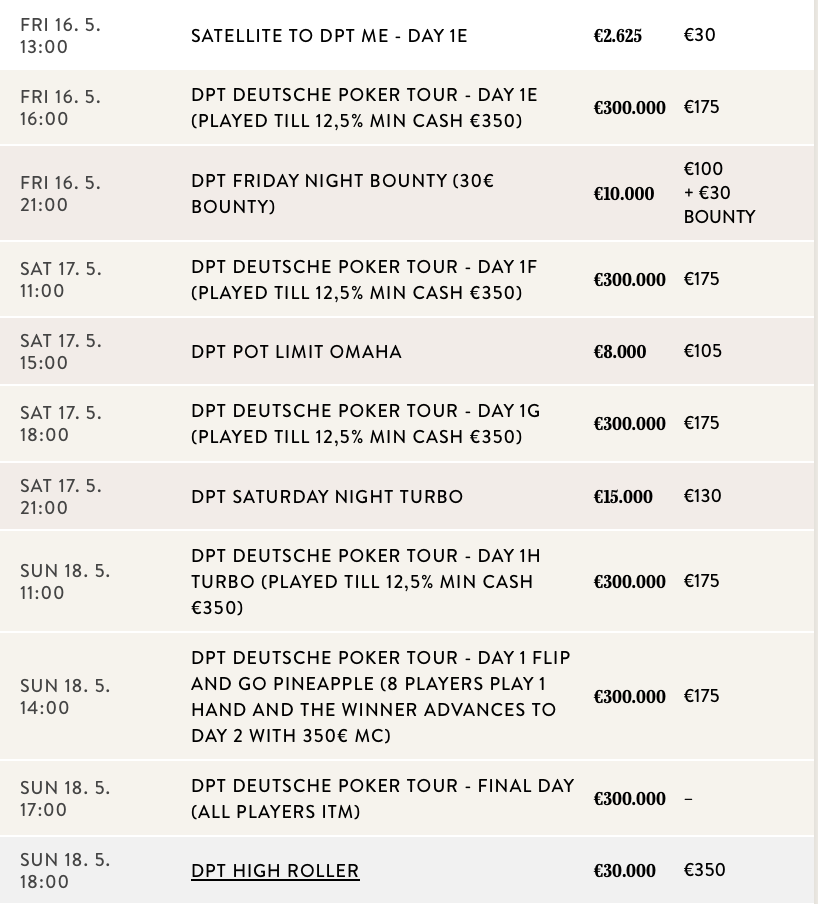This screenshot has width=818, height=904.
Task: Click the €10.000 Friday Night Bounty guarantee
Action: click(x=623, y=194)
